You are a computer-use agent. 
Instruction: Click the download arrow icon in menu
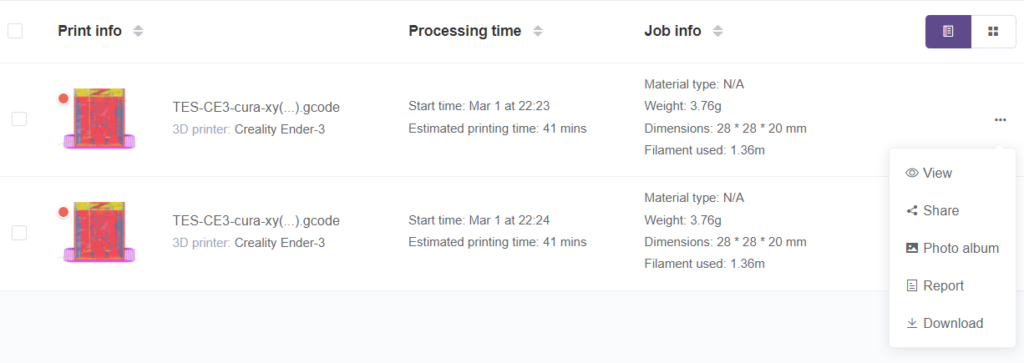coord(912,323)
